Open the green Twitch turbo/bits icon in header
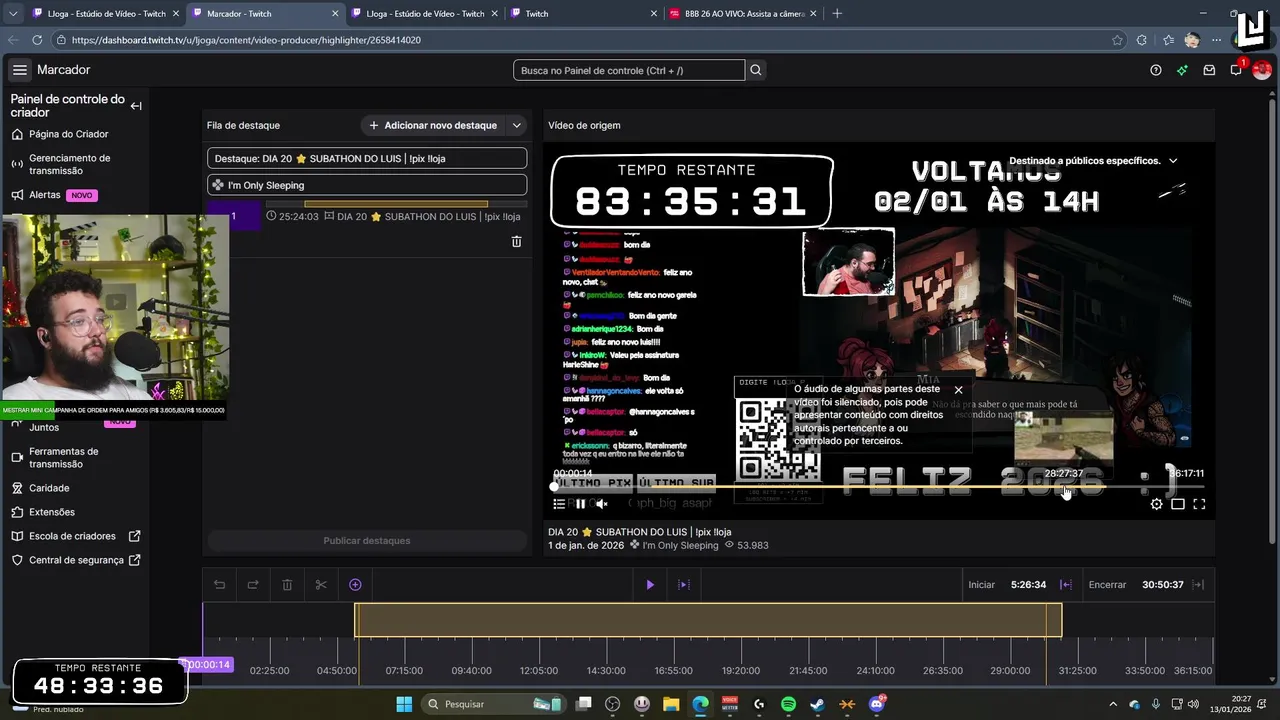Screen dimensions: 1280x720 1182,70
